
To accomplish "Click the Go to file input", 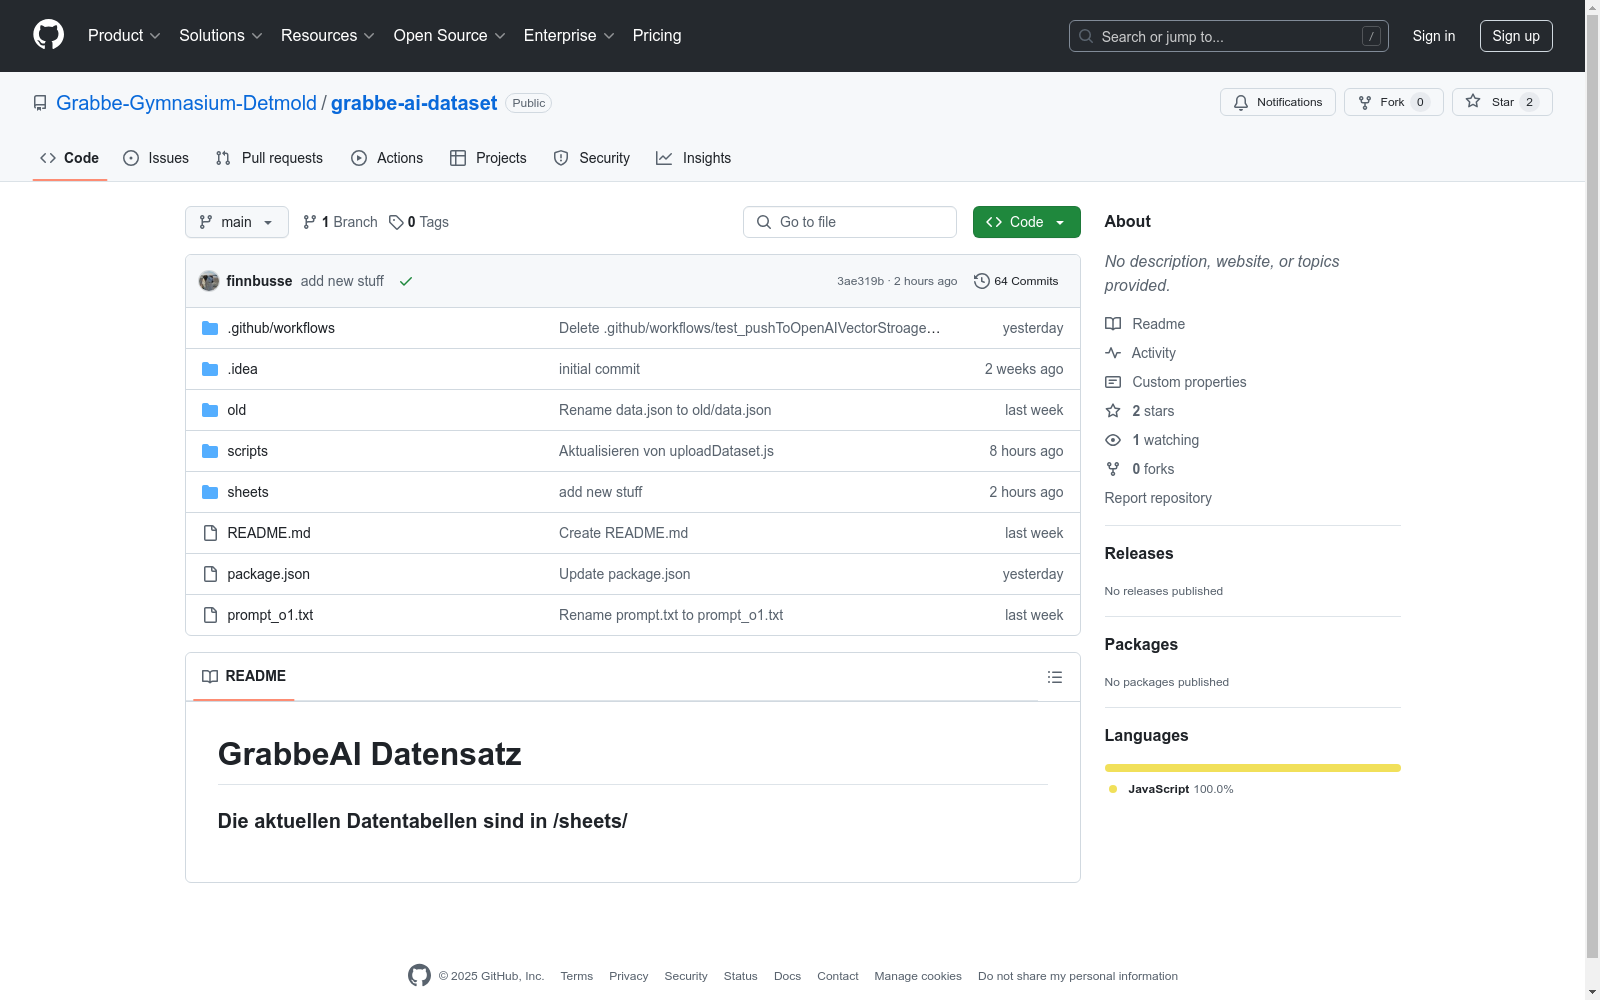I will (x=850, y=222).
